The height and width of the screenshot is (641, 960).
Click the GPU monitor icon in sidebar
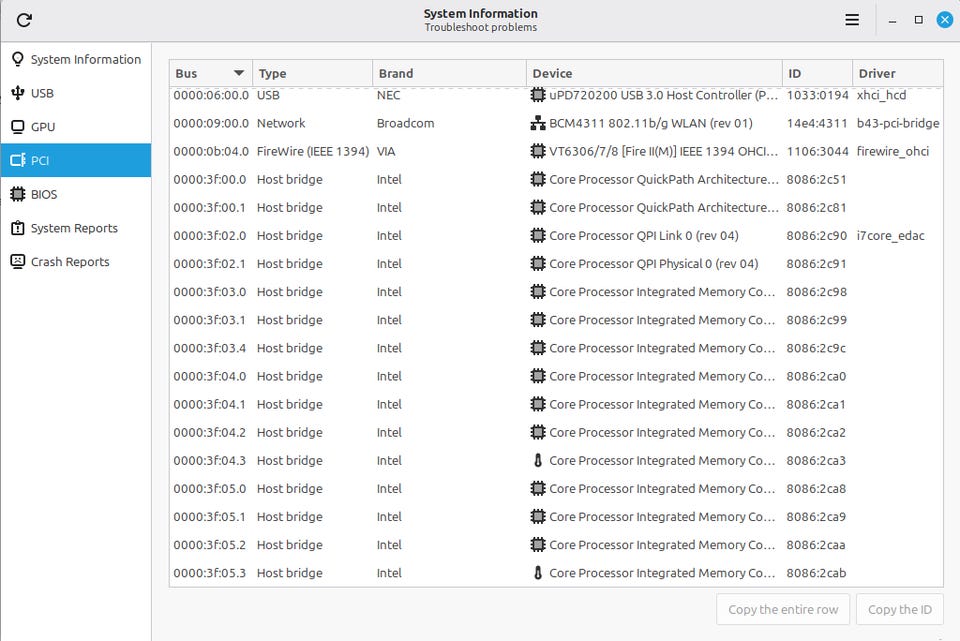click(17, 127)
